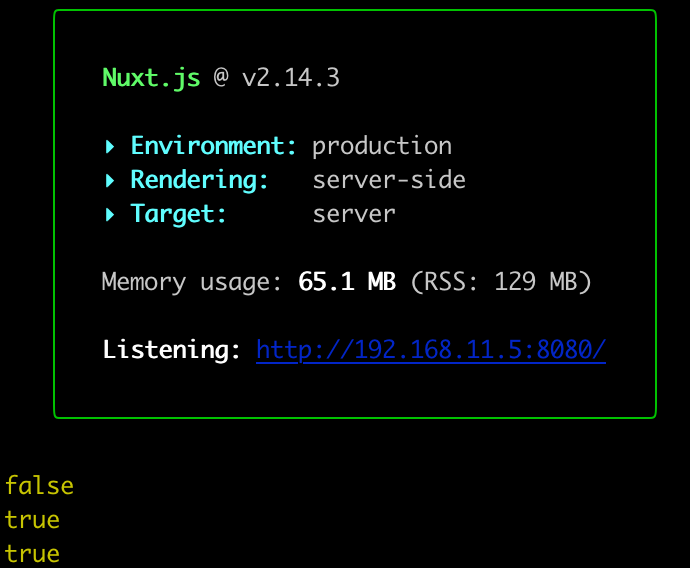690x568 pixels.
Task: Click the triangle bullet beside Environment
Action: click(x=110, y=147)
